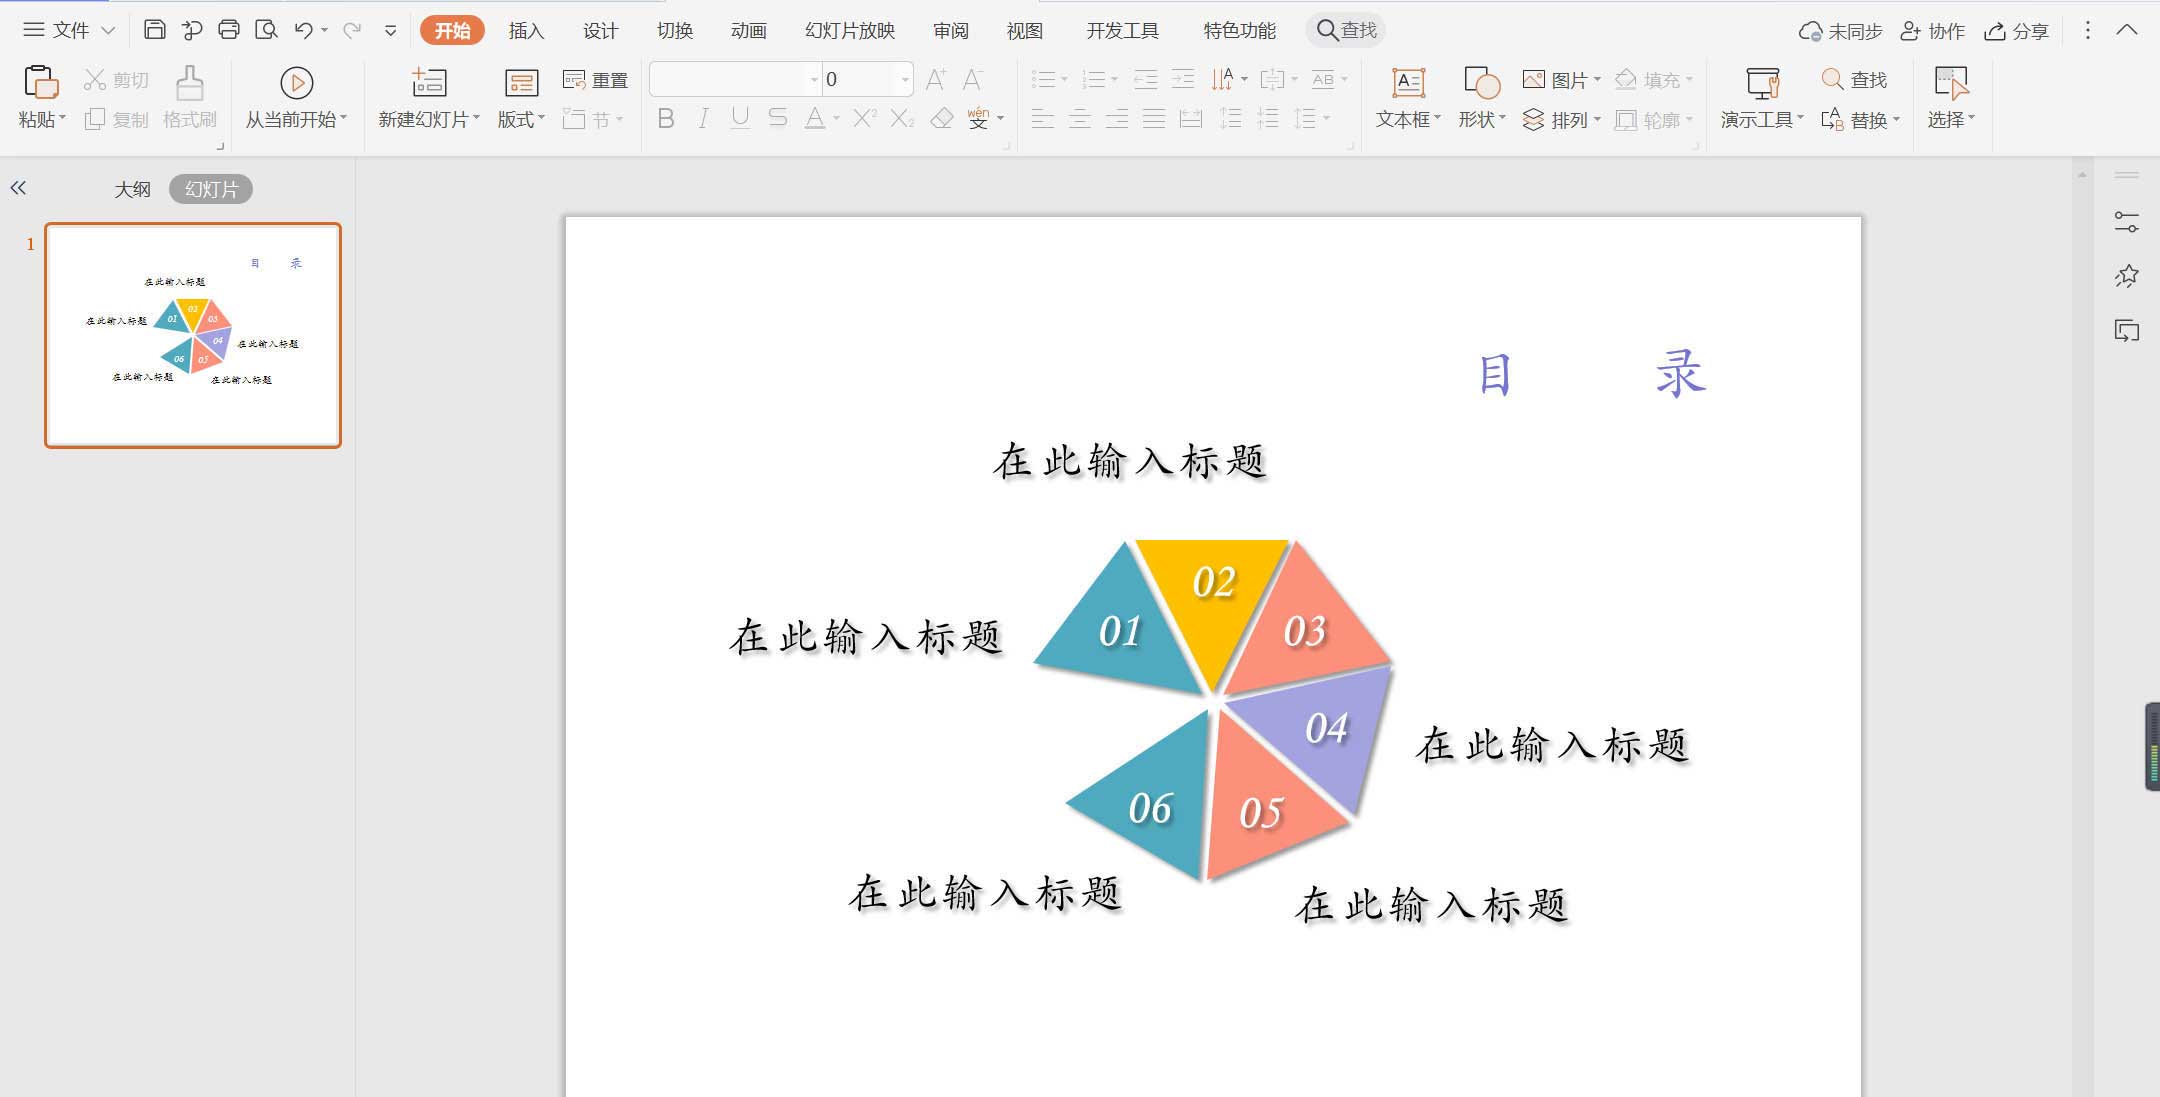Click the Shapes tool icon
2160x1097 pixels.
click(x=1481, y=83)
